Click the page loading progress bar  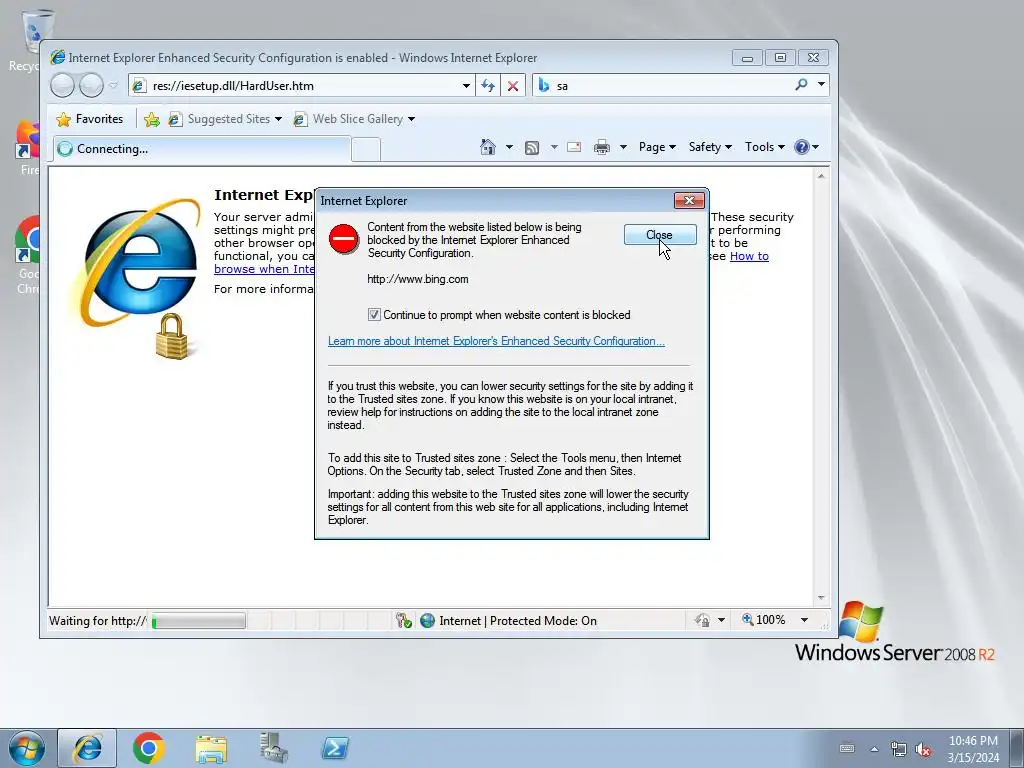(x=199, y=620)
